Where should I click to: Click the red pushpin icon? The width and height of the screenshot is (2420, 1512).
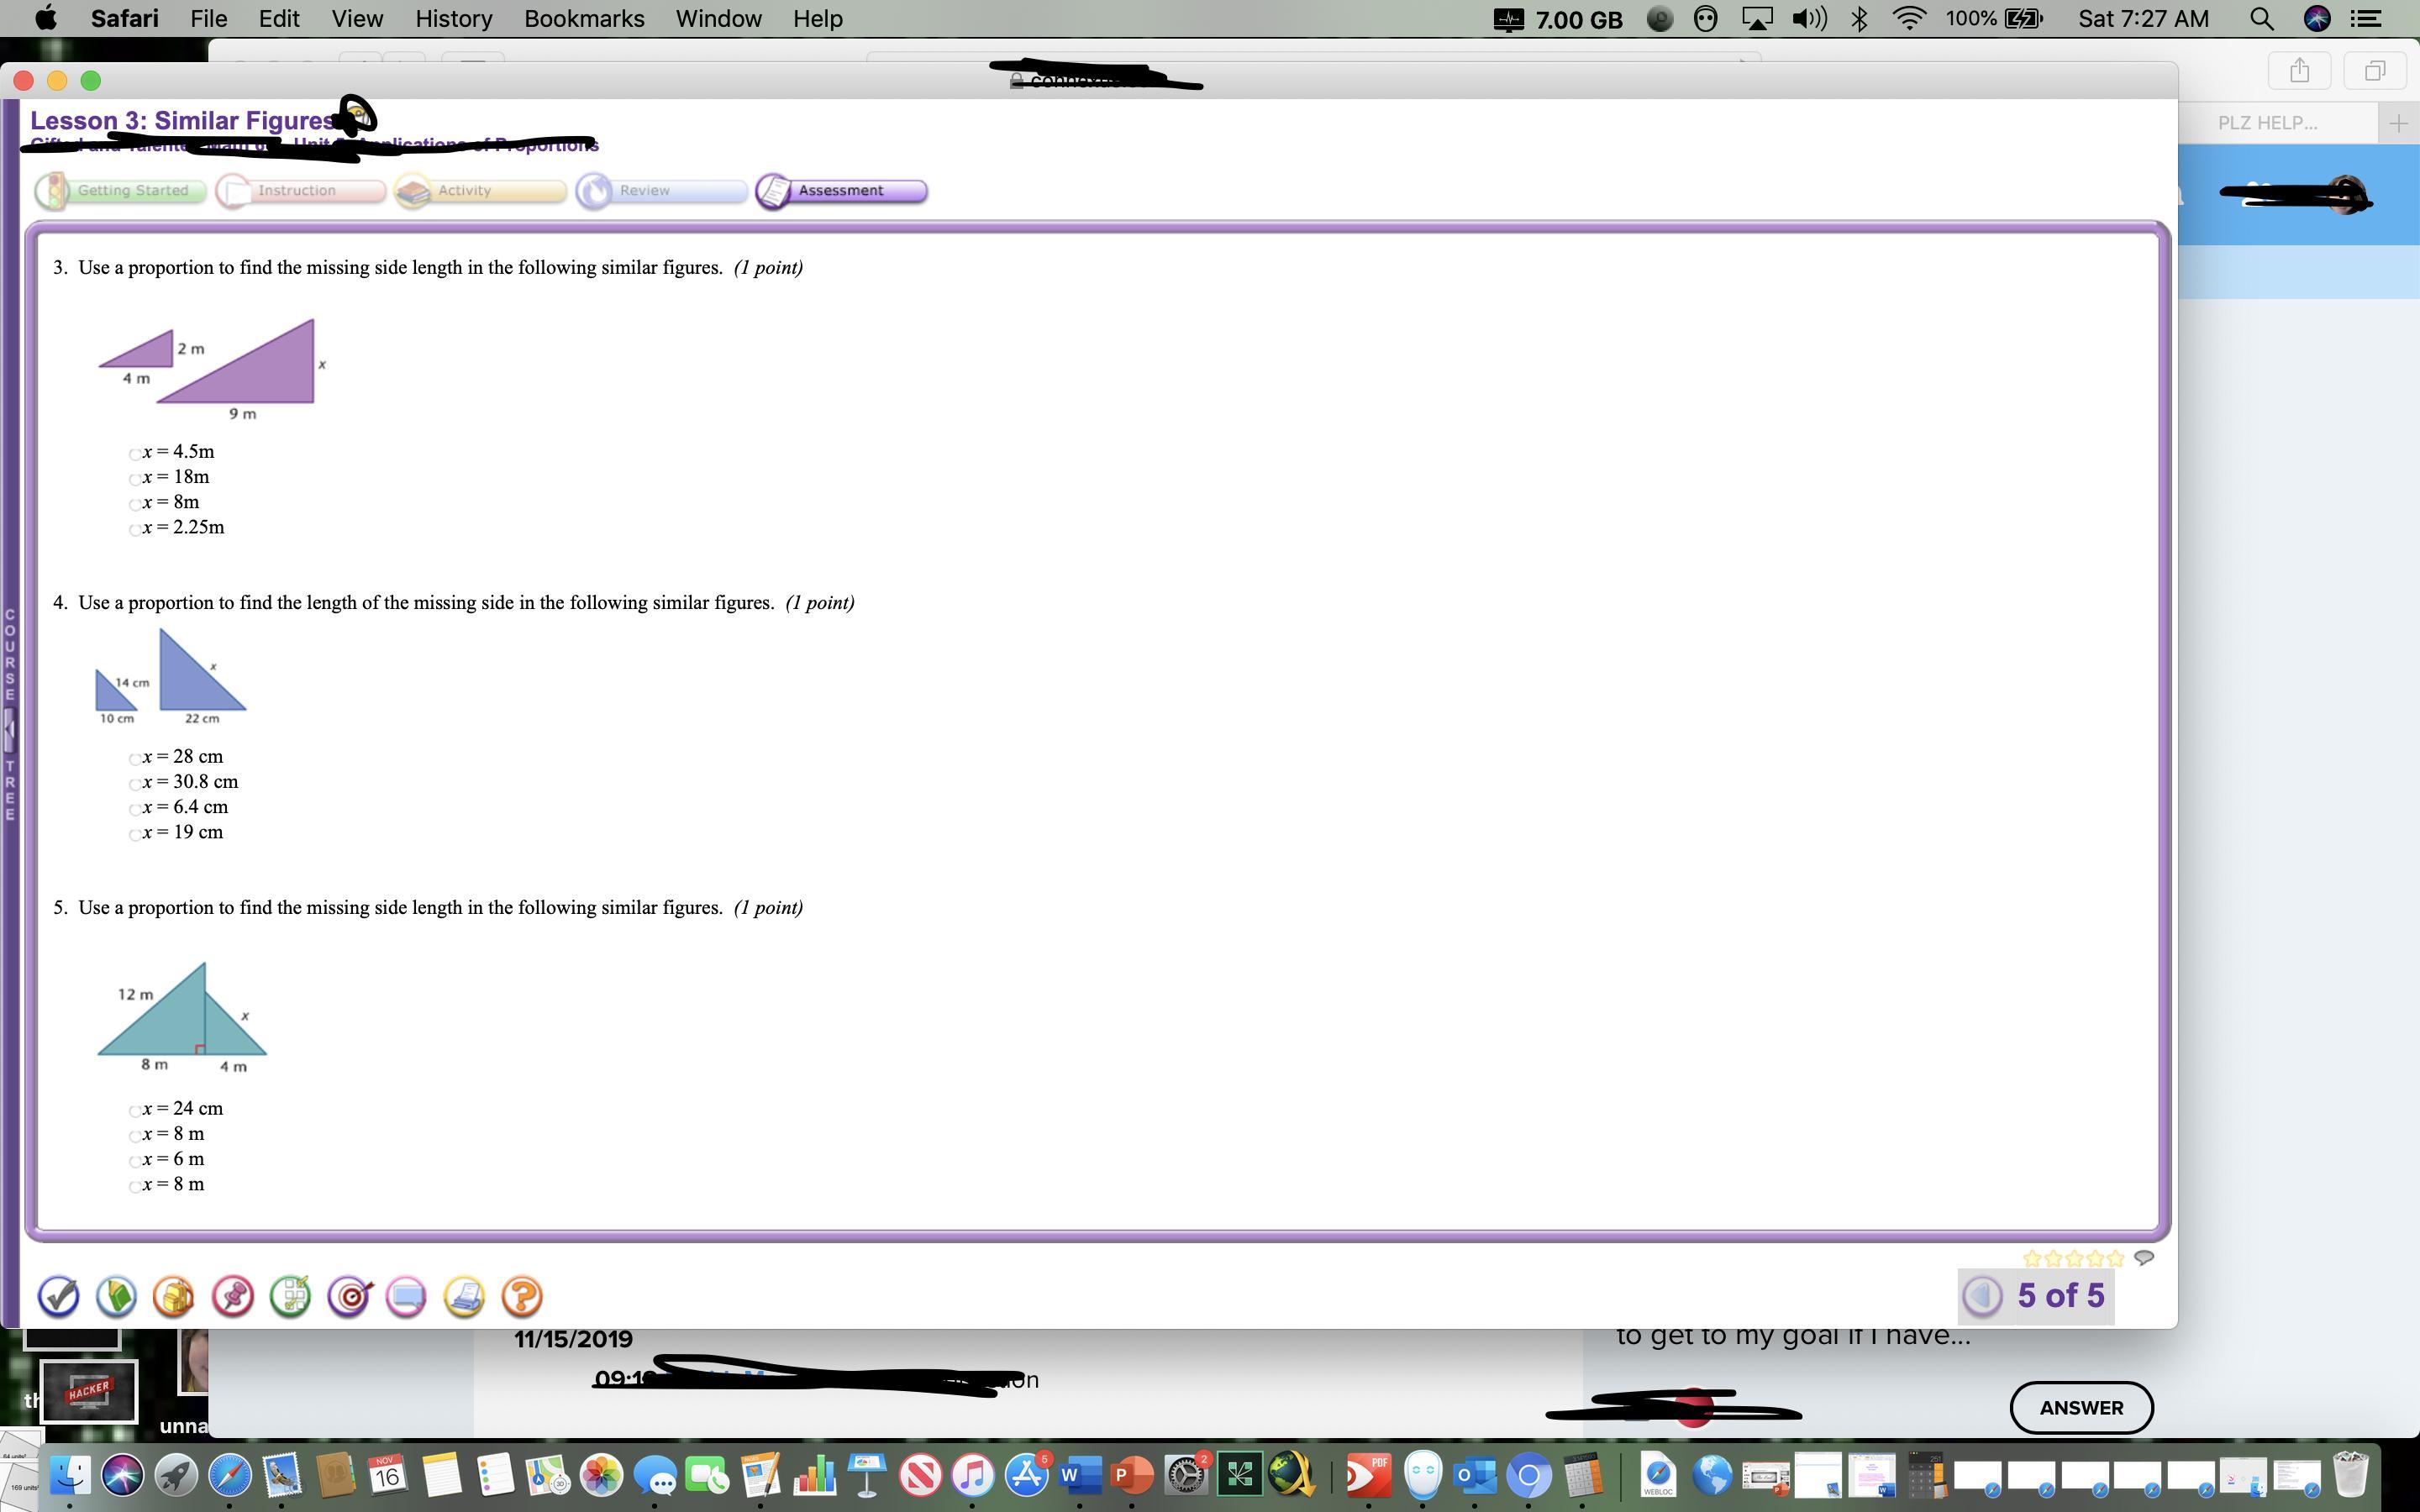(x=233, y=1296)
